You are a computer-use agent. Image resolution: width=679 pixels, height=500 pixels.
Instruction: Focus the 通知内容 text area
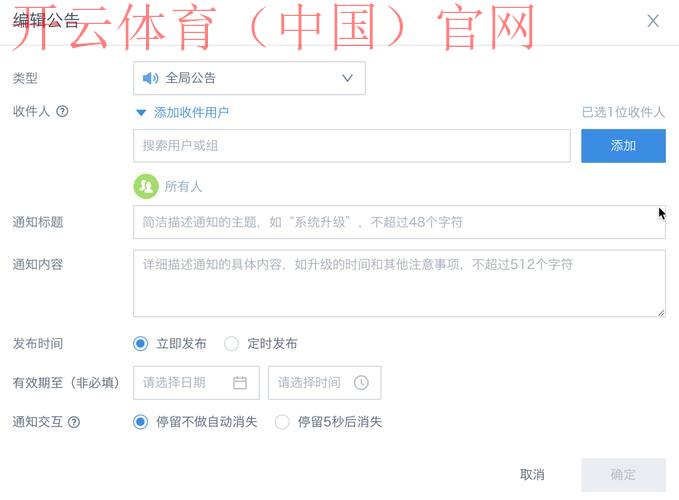pos(399,283)
